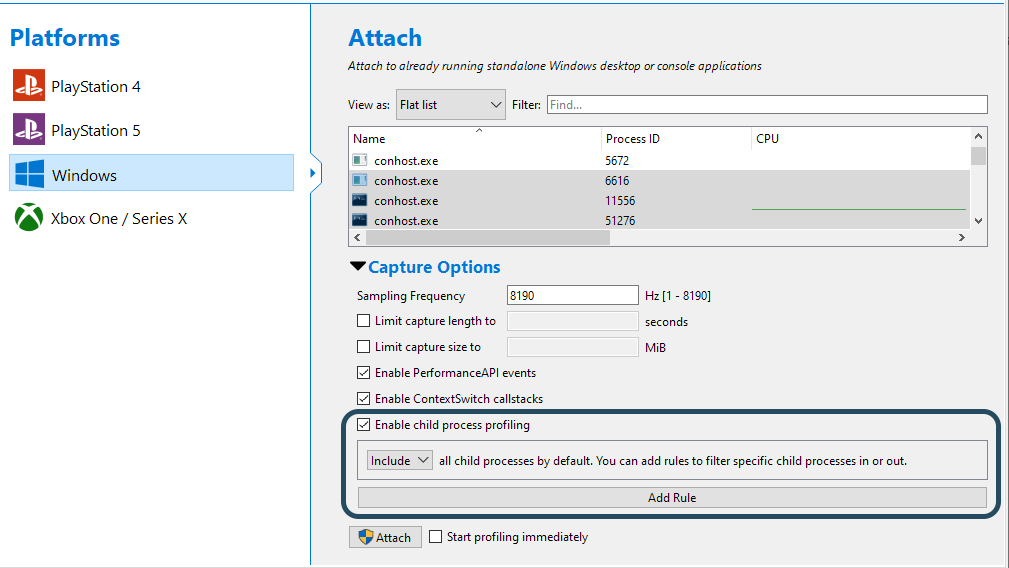The image size is (1009, 568).
Task: Sort process list by Process ID column
Action: 674,139
